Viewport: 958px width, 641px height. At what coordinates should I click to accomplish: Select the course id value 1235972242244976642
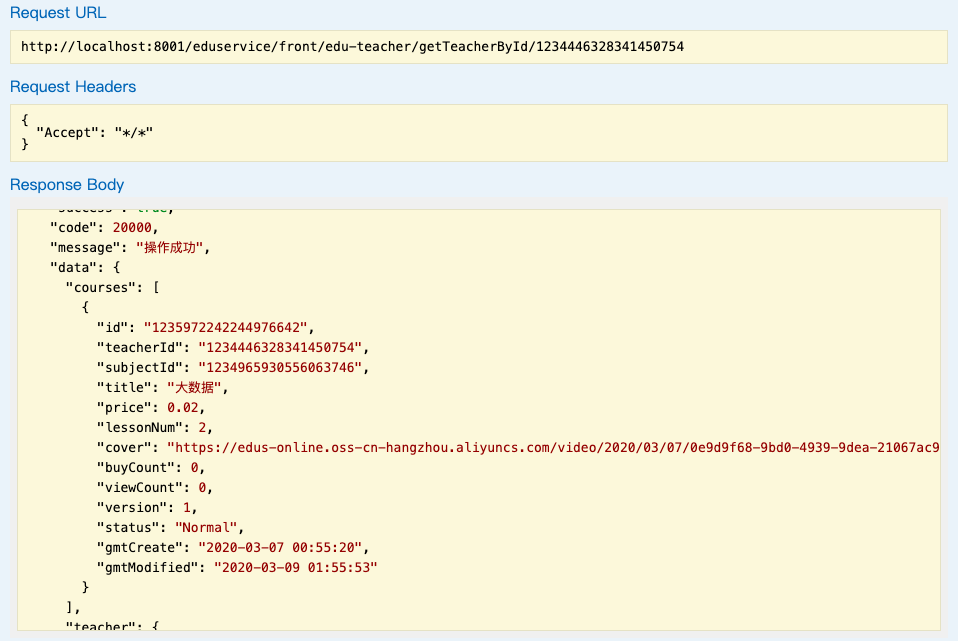coord(229,328)
